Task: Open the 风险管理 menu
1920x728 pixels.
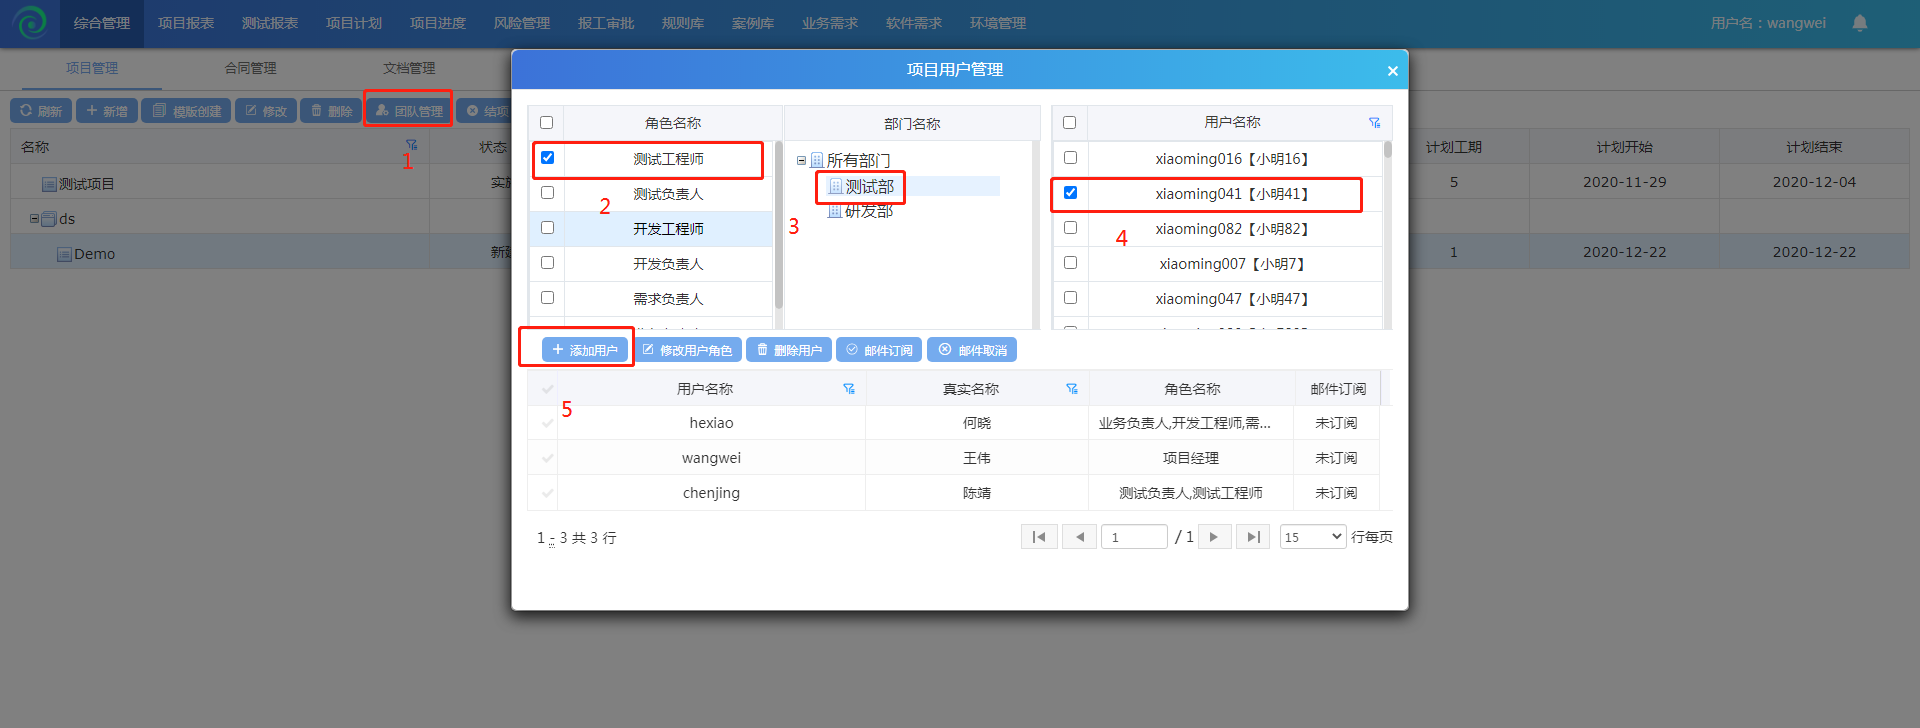Action: [x=522, y=23]
